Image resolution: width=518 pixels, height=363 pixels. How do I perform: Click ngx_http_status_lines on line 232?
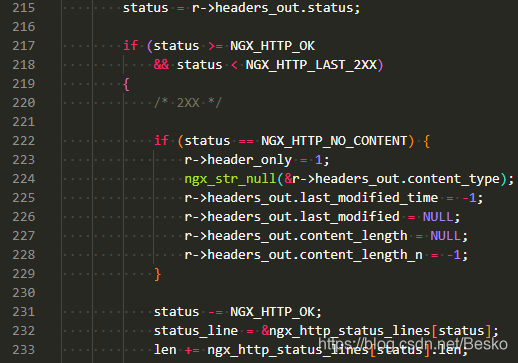[350, 331]
